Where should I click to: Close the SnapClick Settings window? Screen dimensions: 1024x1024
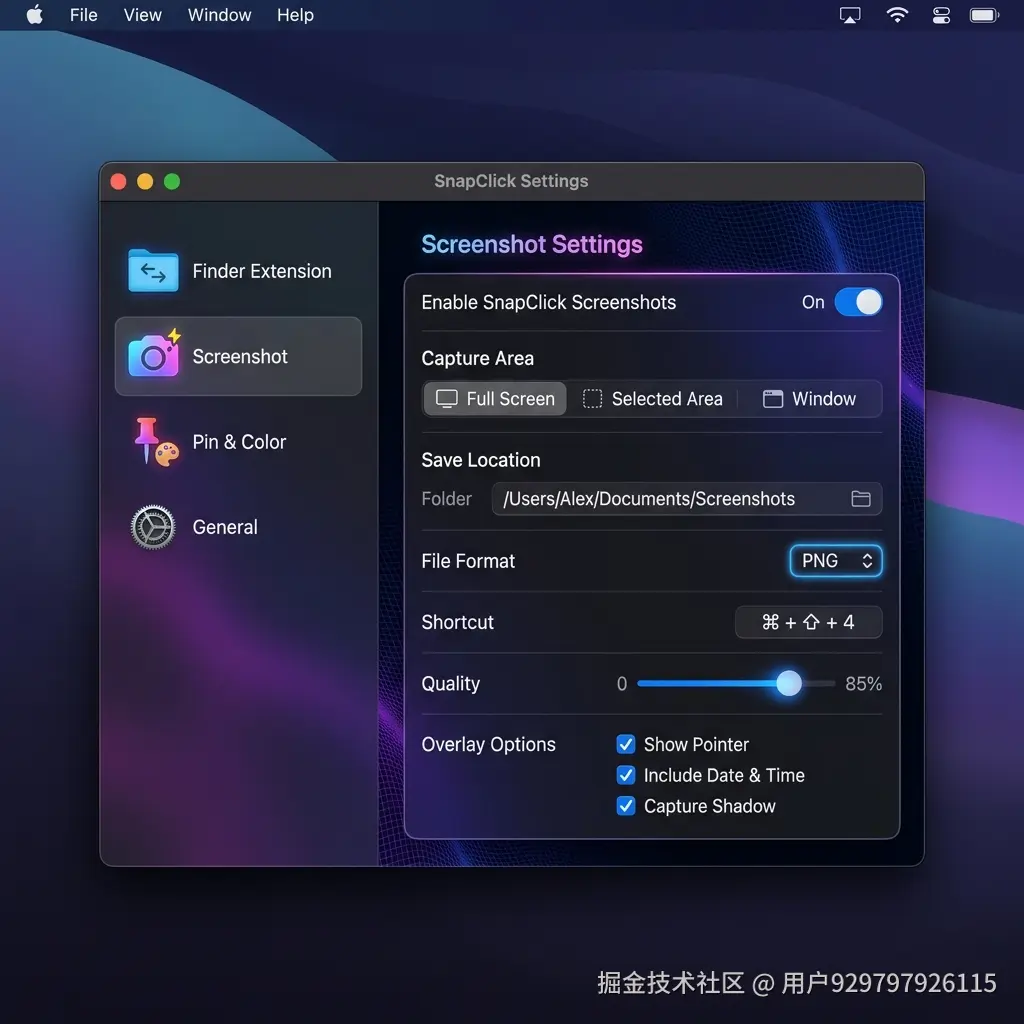point(118,182)
